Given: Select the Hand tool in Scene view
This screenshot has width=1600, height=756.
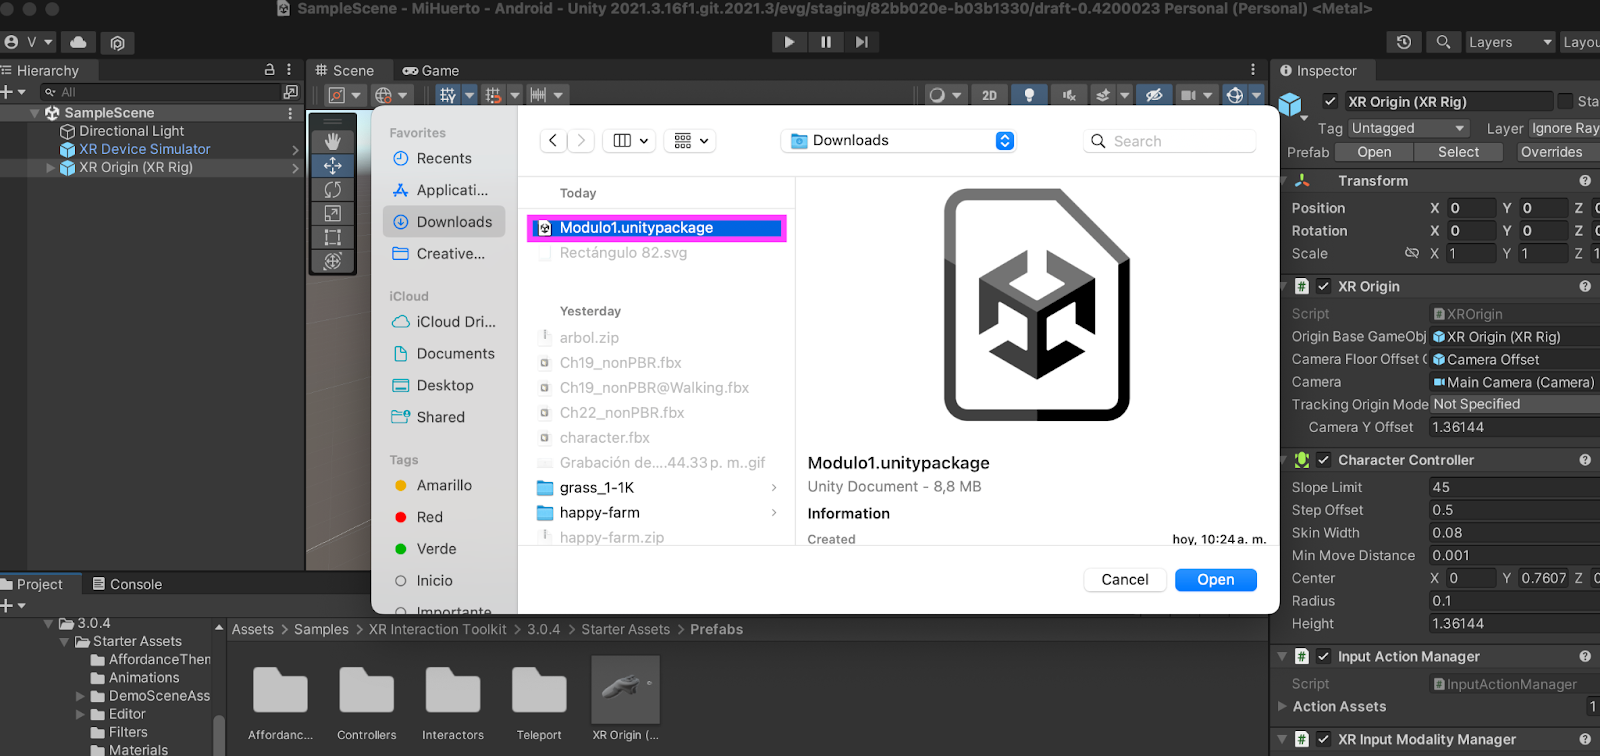Looking at the screenshot, I should [333, 141].
